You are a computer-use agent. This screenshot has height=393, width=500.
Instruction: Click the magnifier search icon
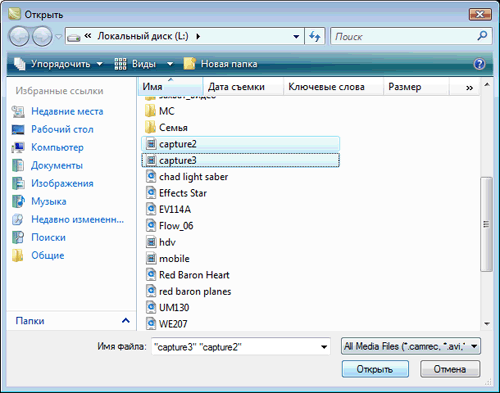[x=482, y=36]
